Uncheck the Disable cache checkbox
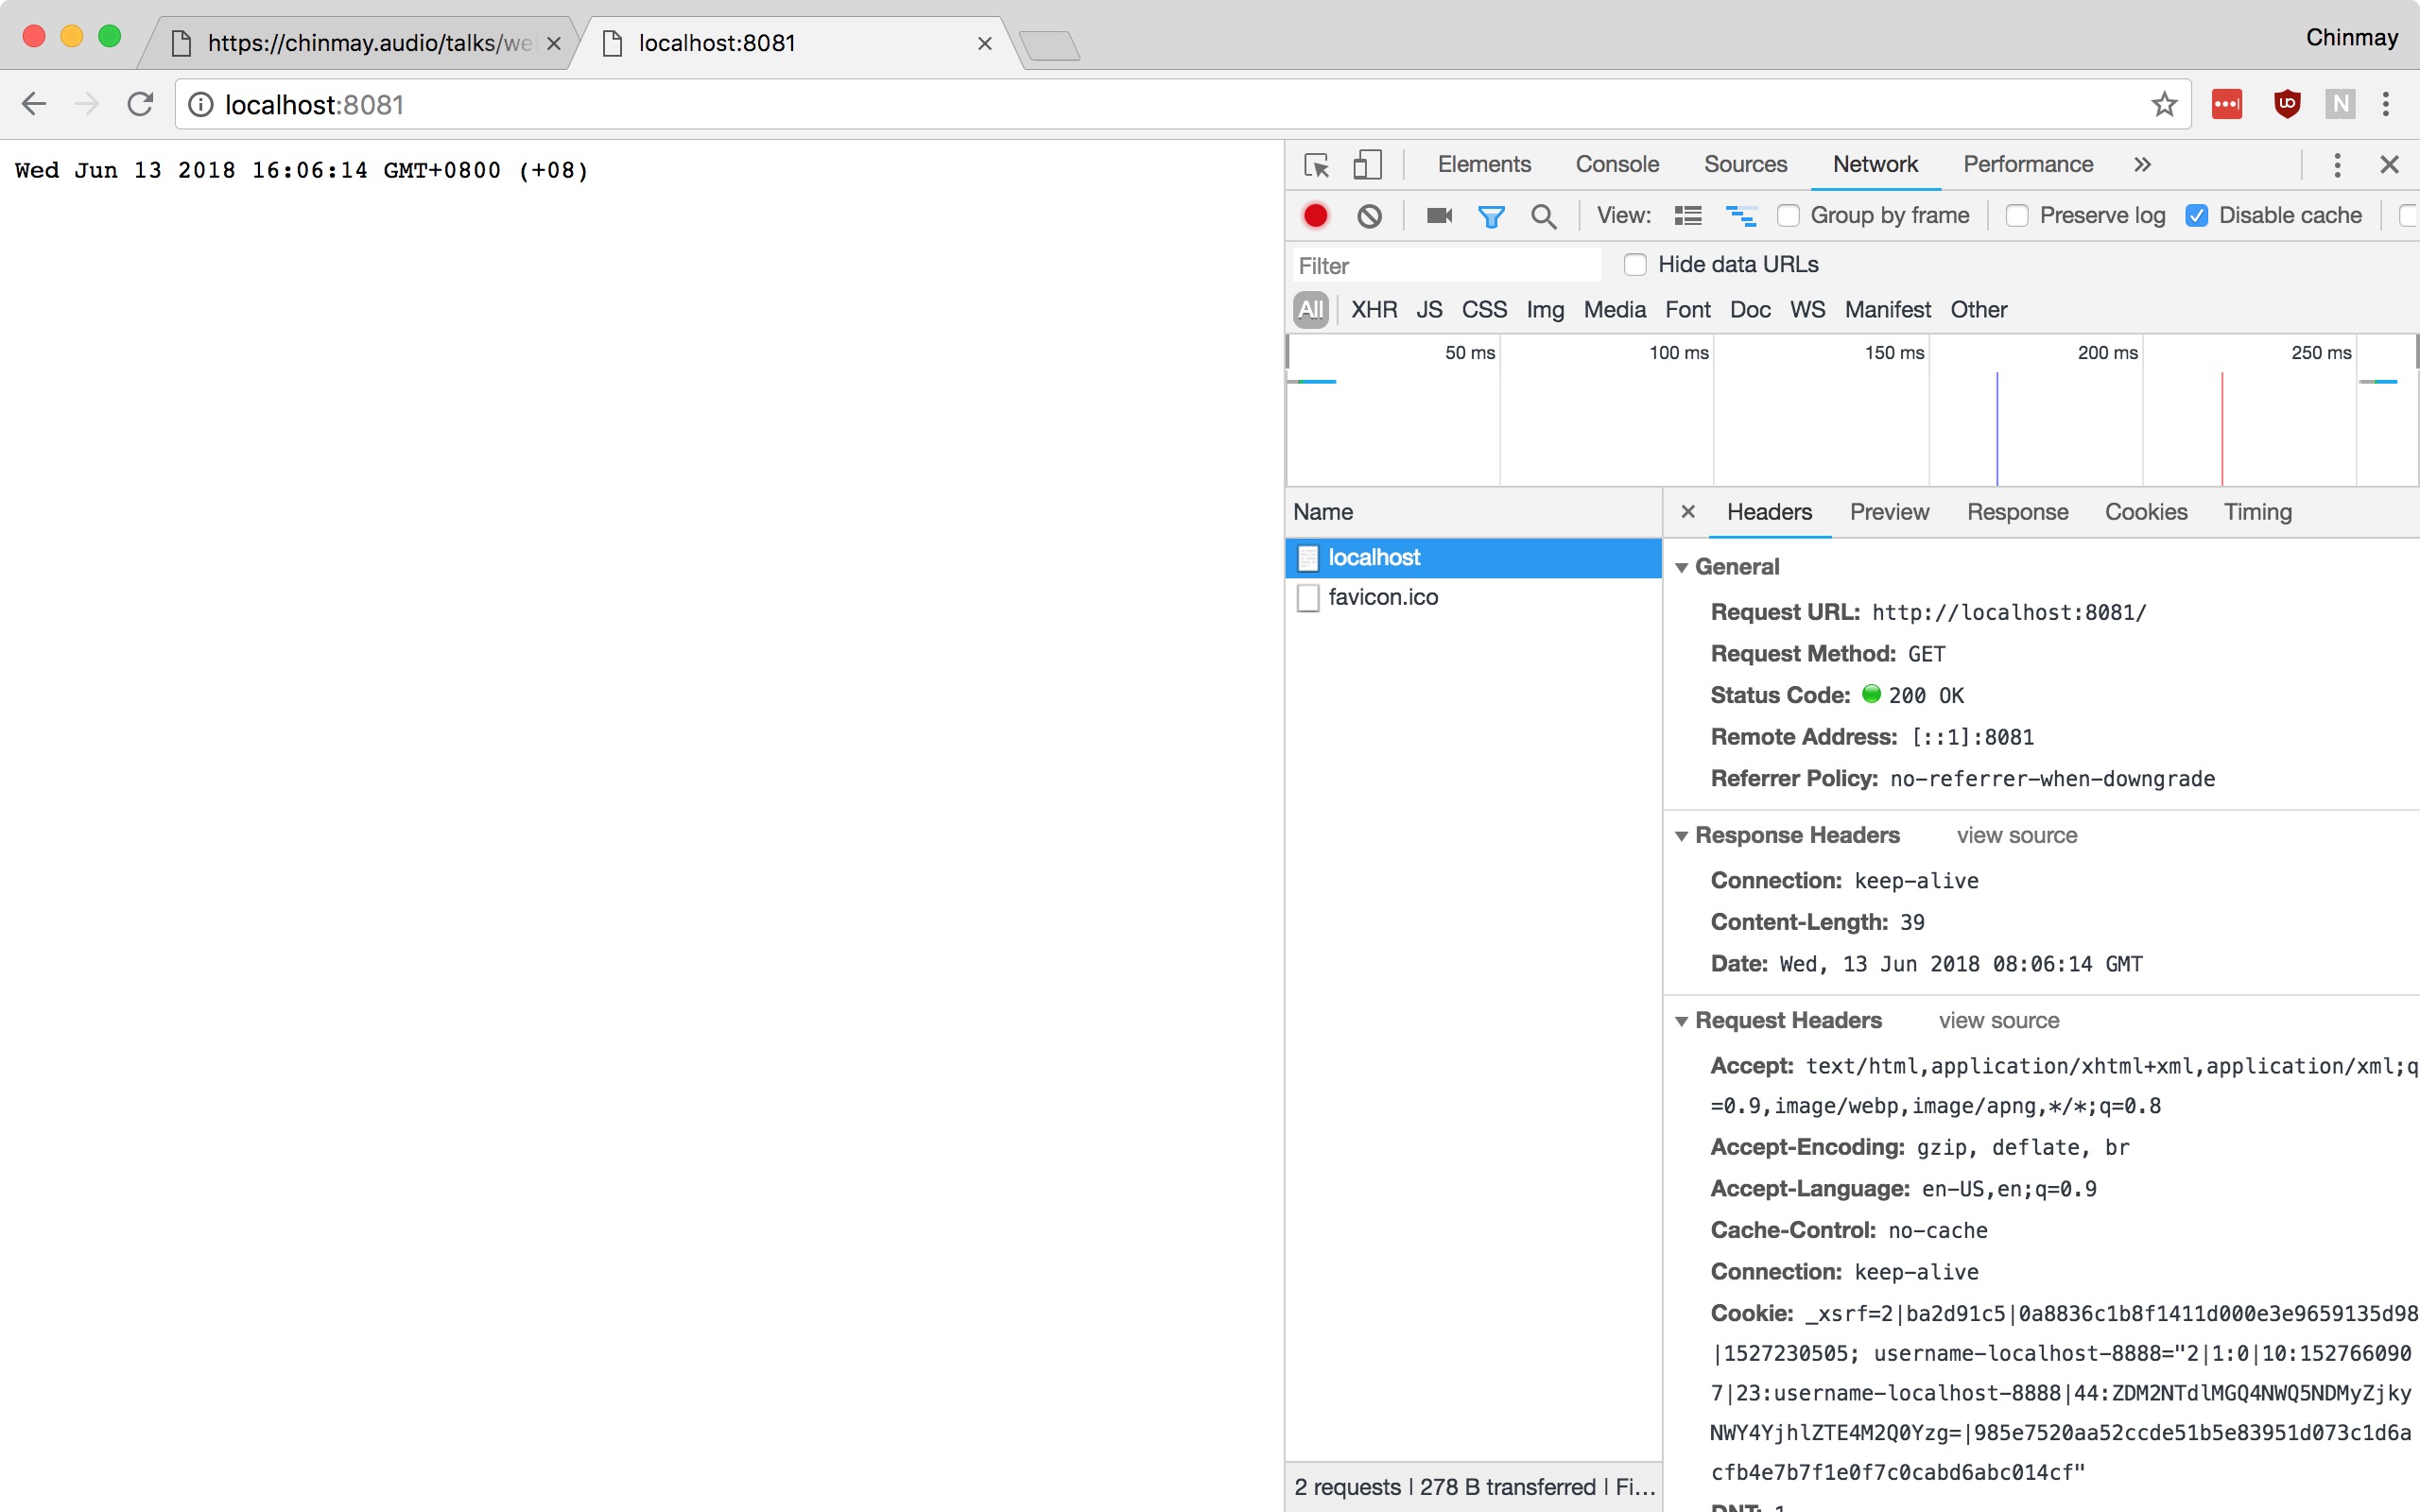This screenshot has height=1512, width=2420. tap(2197, 216)
